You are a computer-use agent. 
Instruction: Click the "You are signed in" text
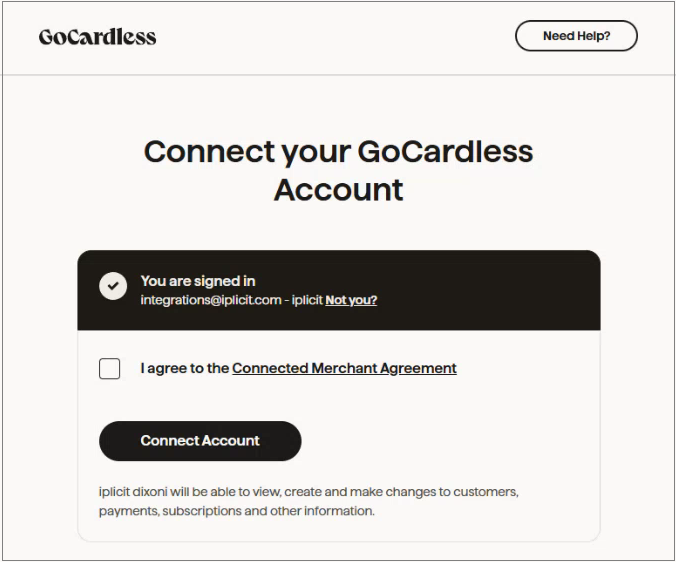pyautogui.click(x=198, y=281)
